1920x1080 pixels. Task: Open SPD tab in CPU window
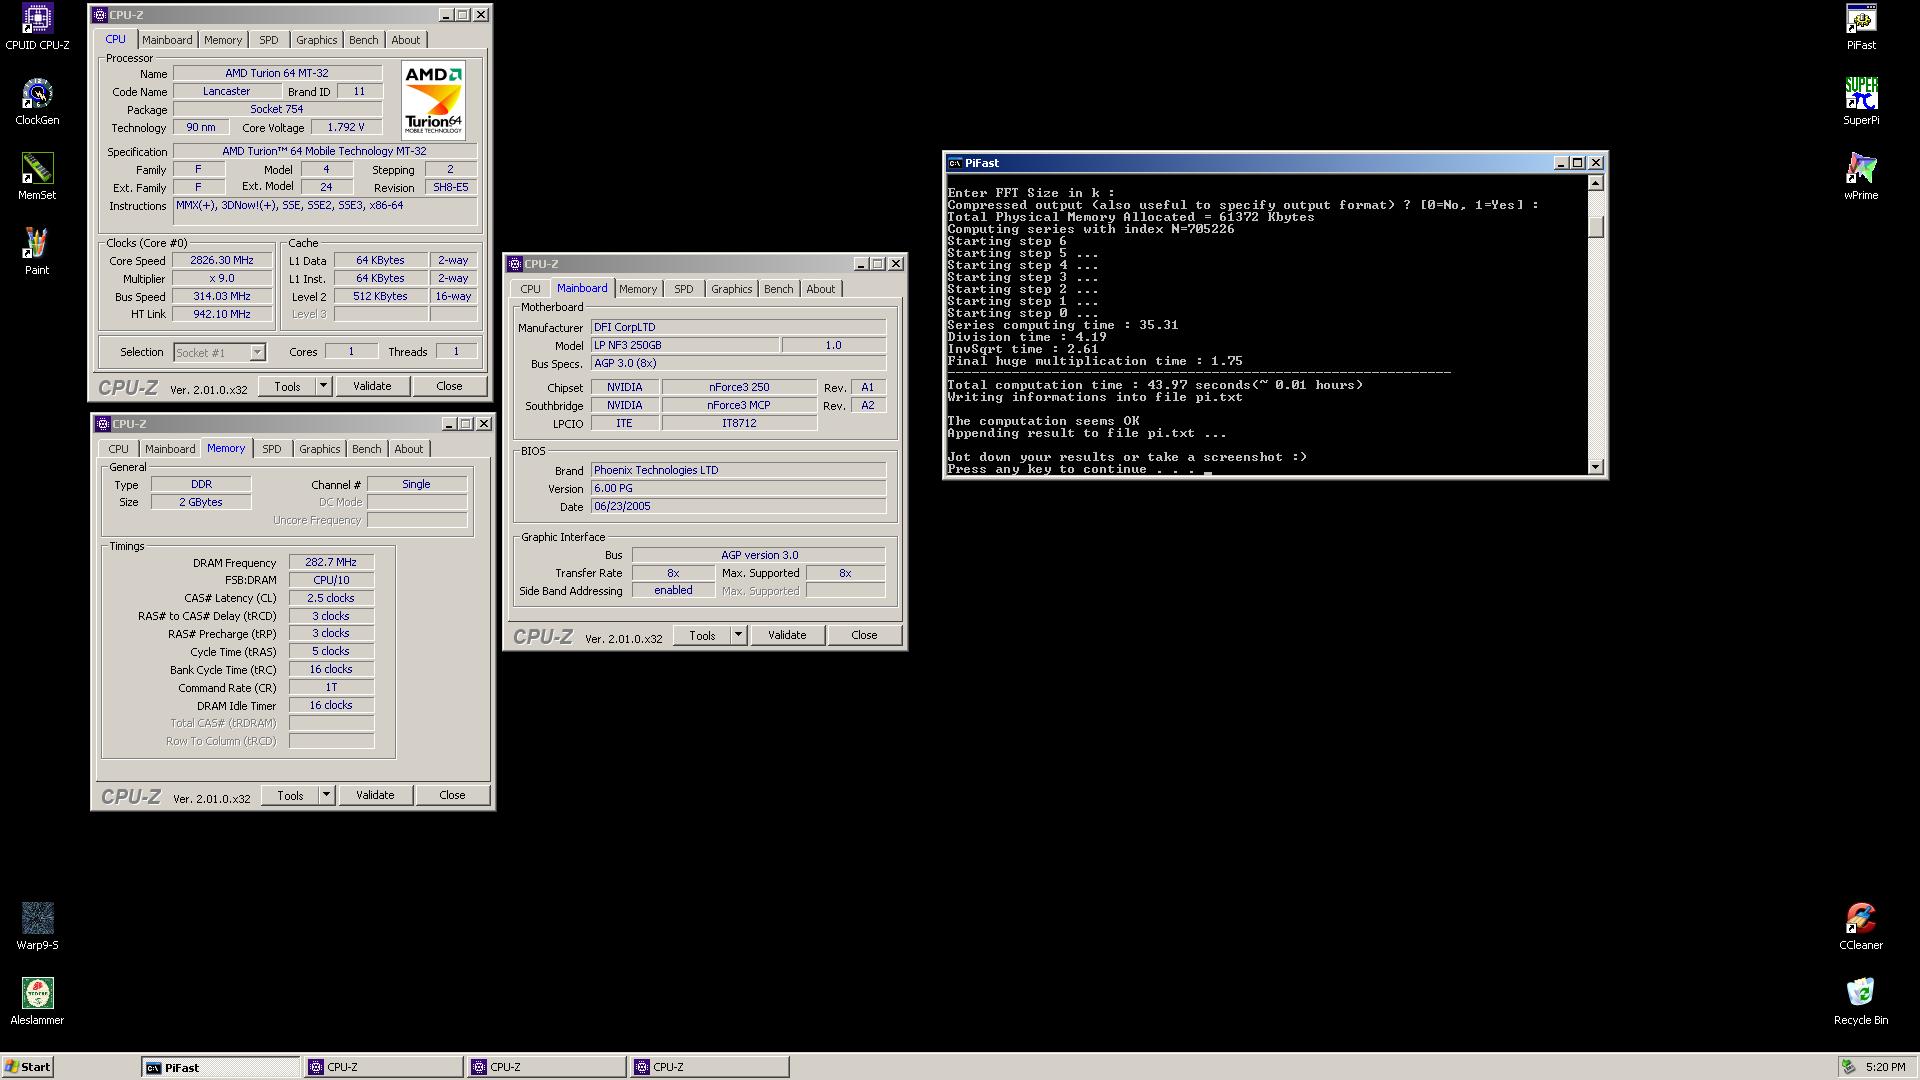tap(269, 40)
